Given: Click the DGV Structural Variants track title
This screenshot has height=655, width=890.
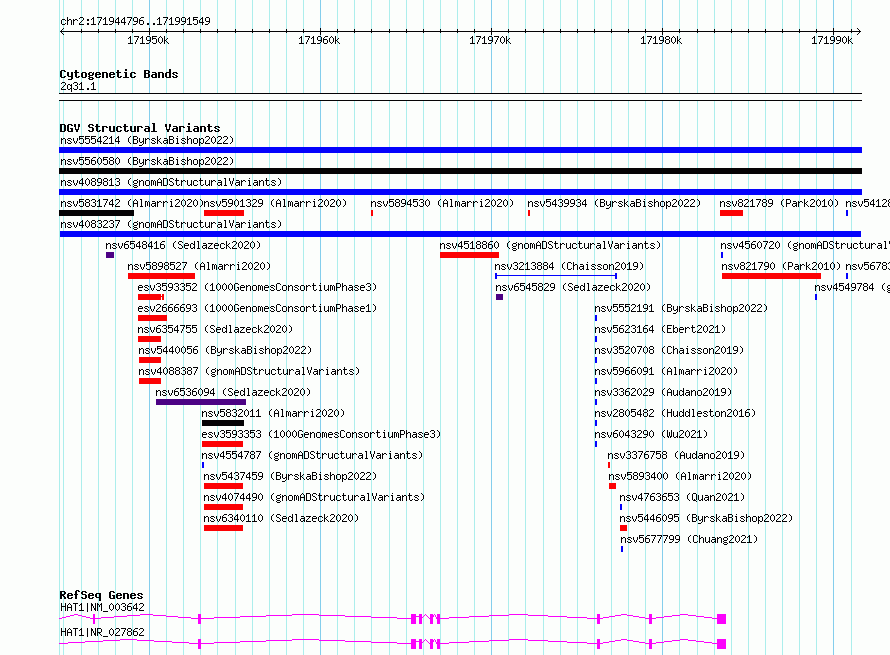Looking at the screenshot, I should (x=140, y=128).
